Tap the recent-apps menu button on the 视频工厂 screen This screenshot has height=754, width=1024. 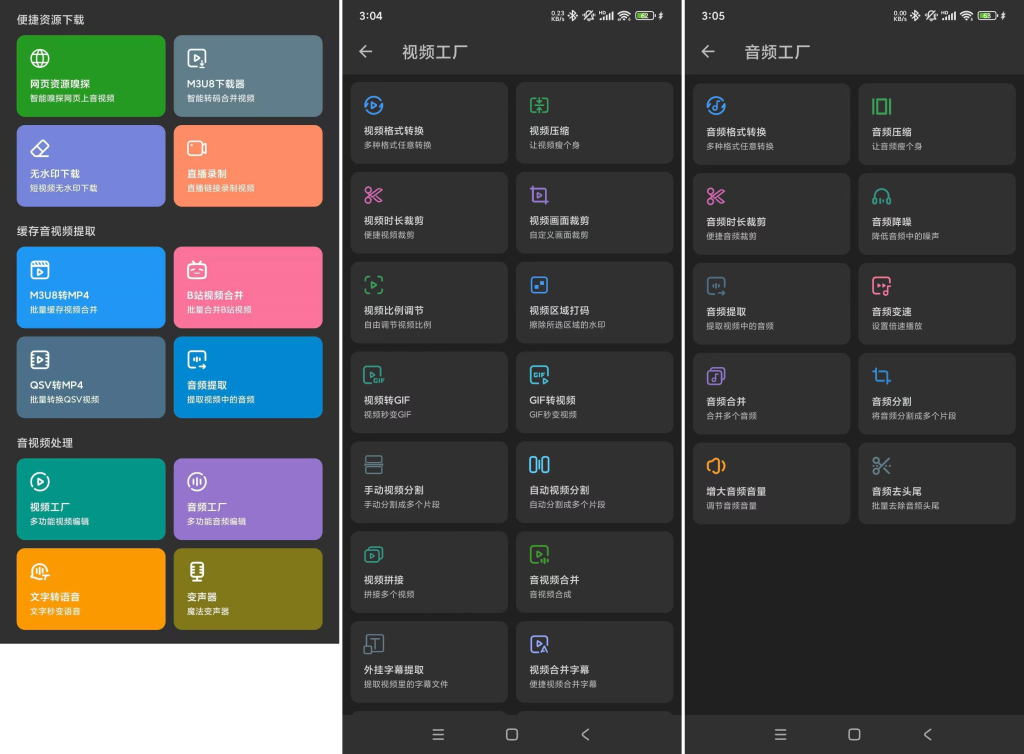(438, 734)
